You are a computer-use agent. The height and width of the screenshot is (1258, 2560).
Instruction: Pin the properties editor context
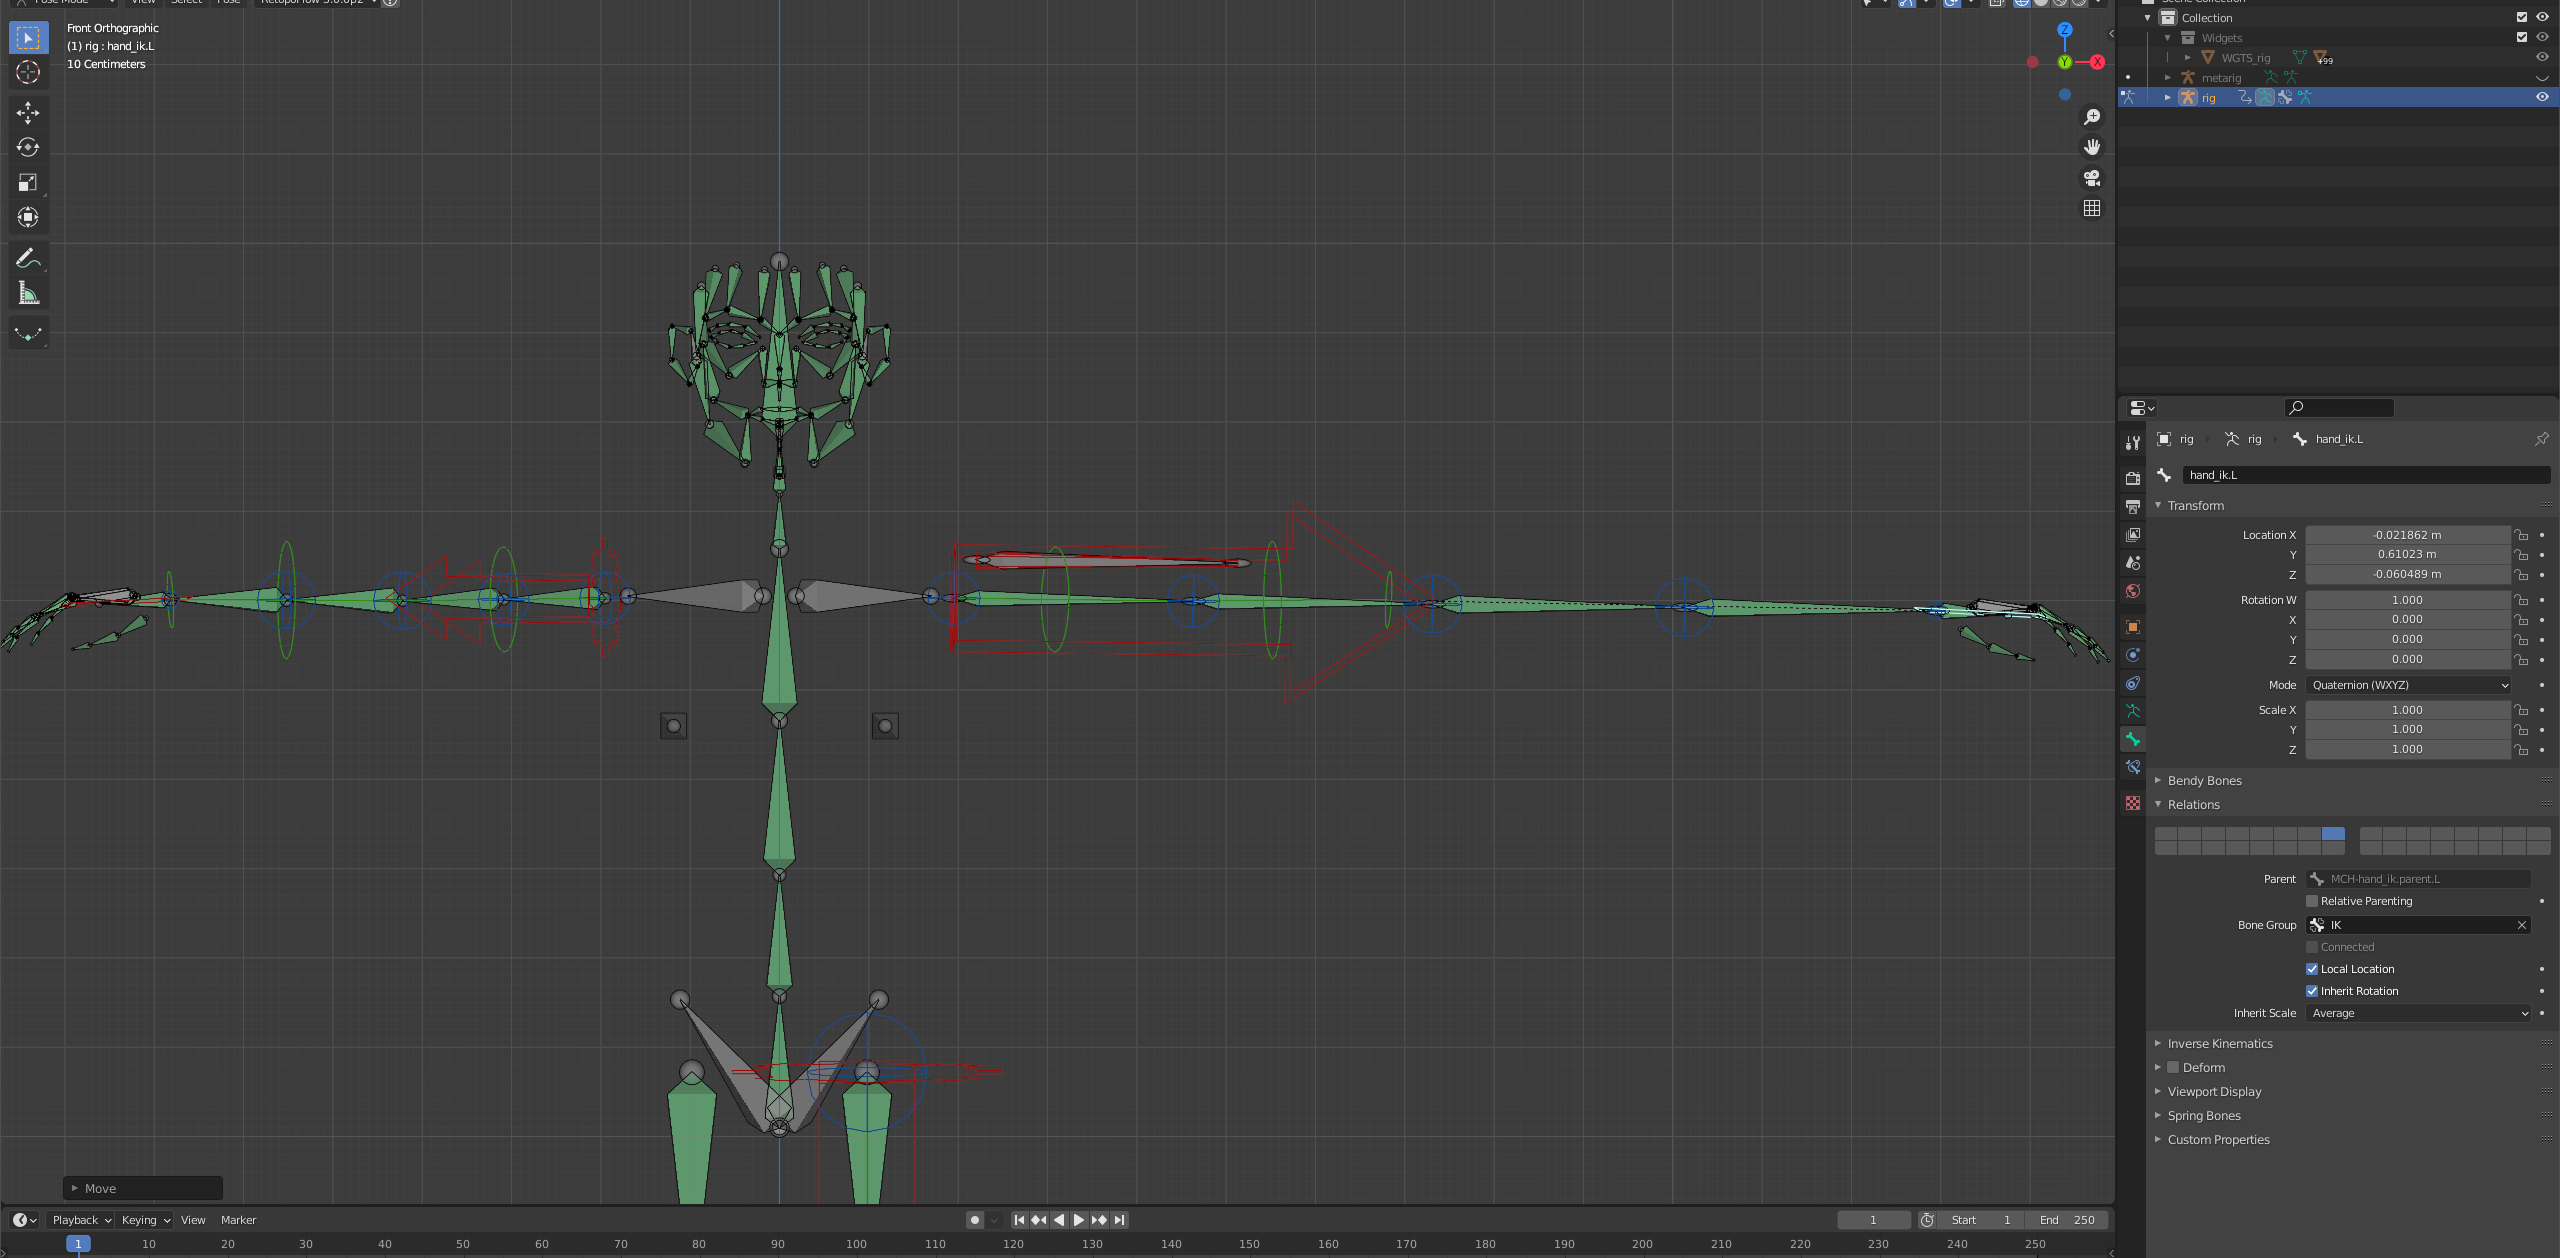tap(2541, 439)
